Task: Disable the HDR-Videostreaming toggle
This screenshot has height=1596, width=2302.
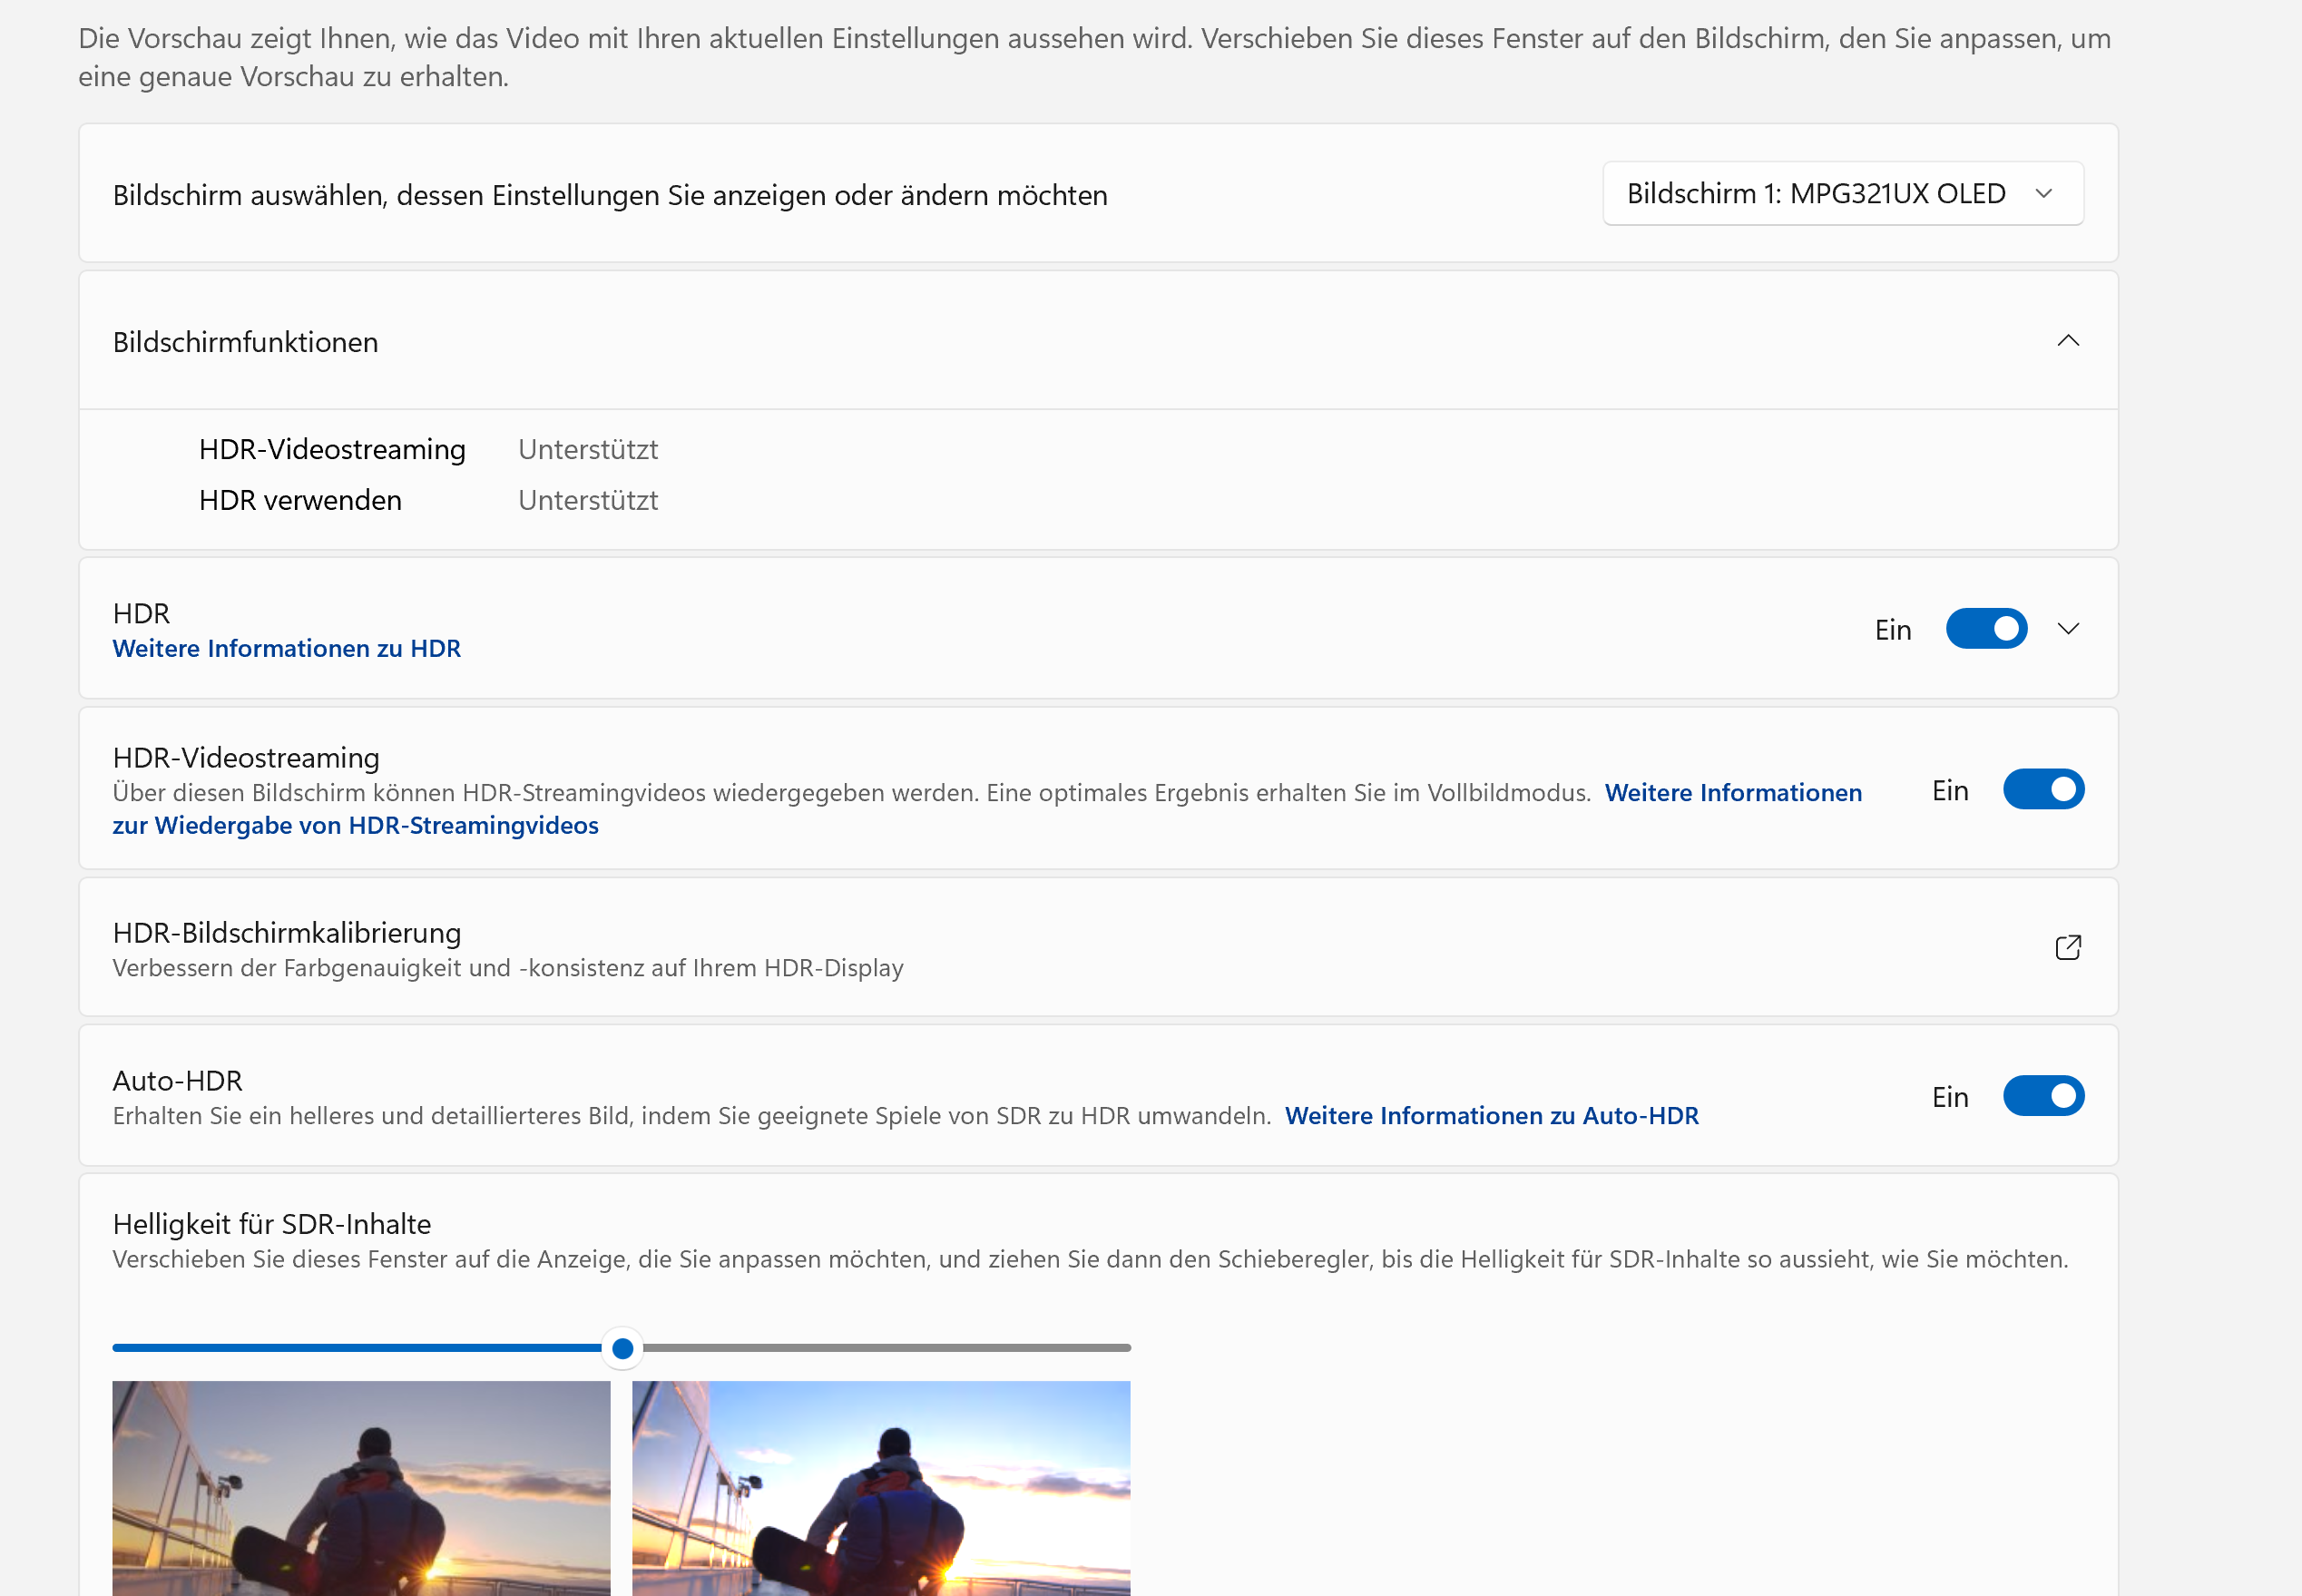Action: coord(2042,790)
